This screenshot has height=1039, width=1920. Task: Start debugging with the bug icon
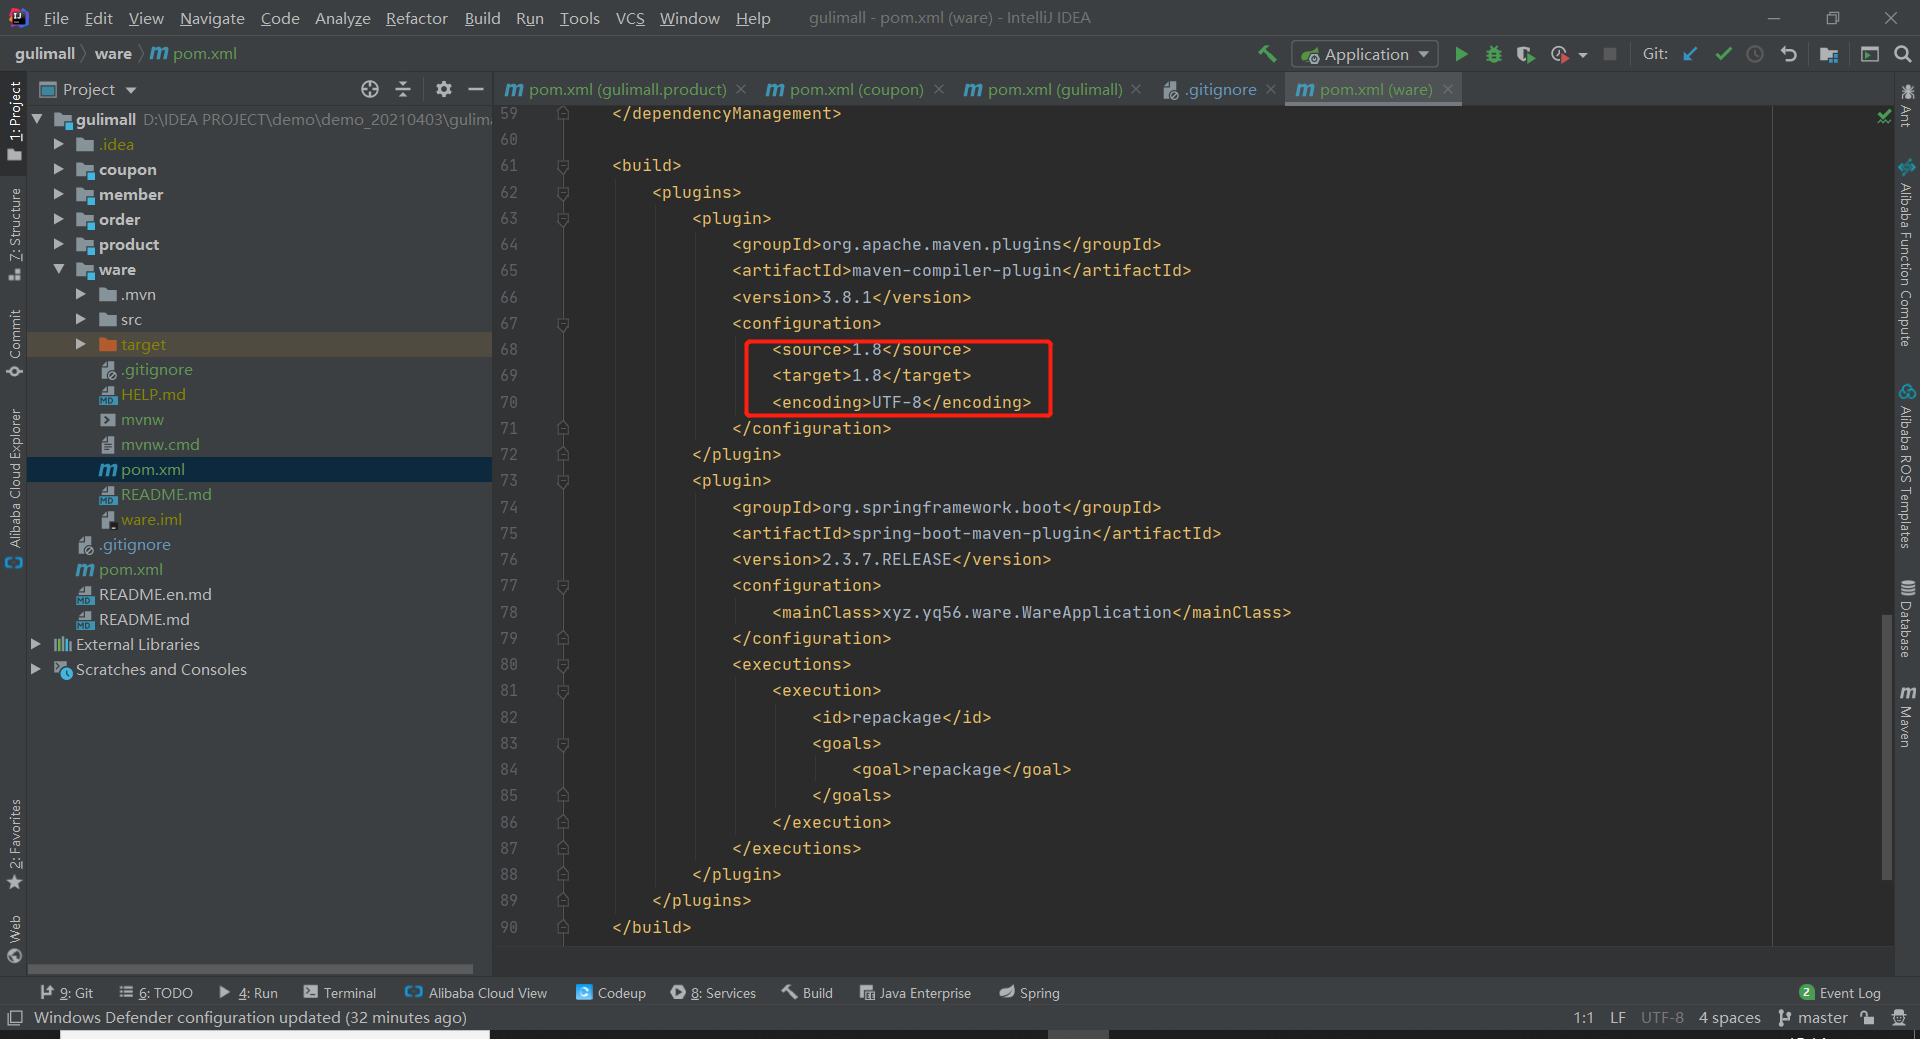[x=1493, y=54]
